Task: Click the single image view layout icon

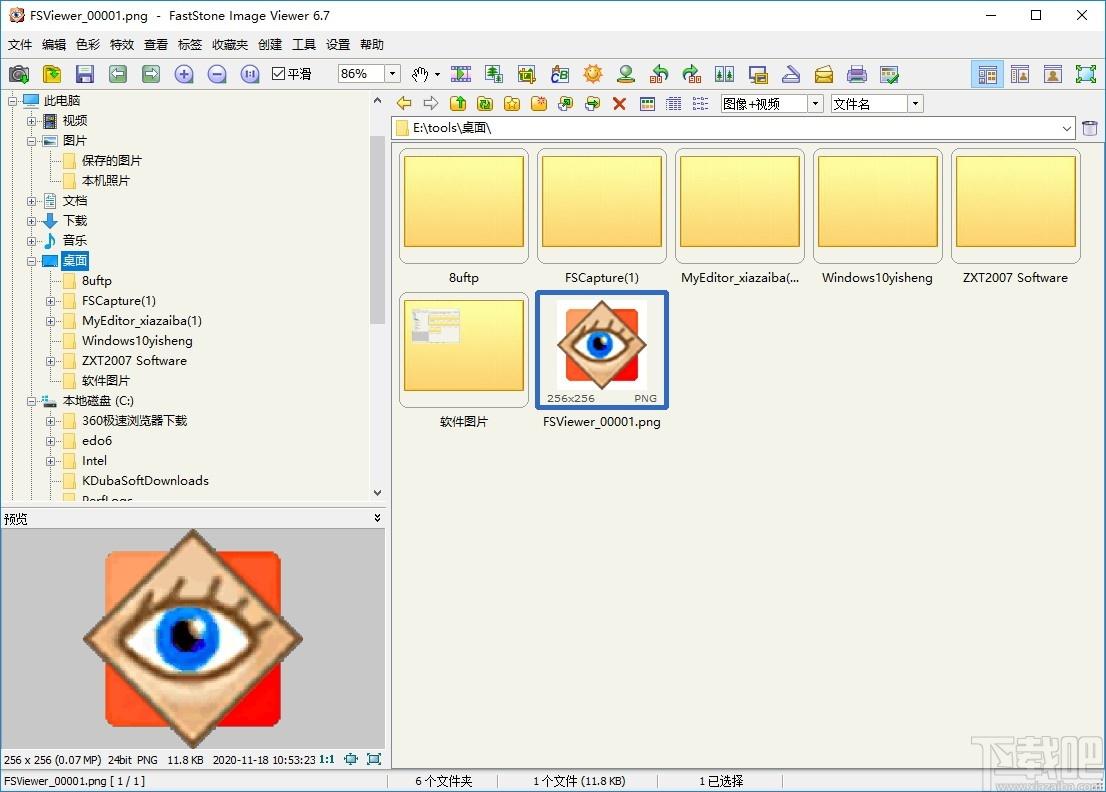Action: [x=1053, y=74]
